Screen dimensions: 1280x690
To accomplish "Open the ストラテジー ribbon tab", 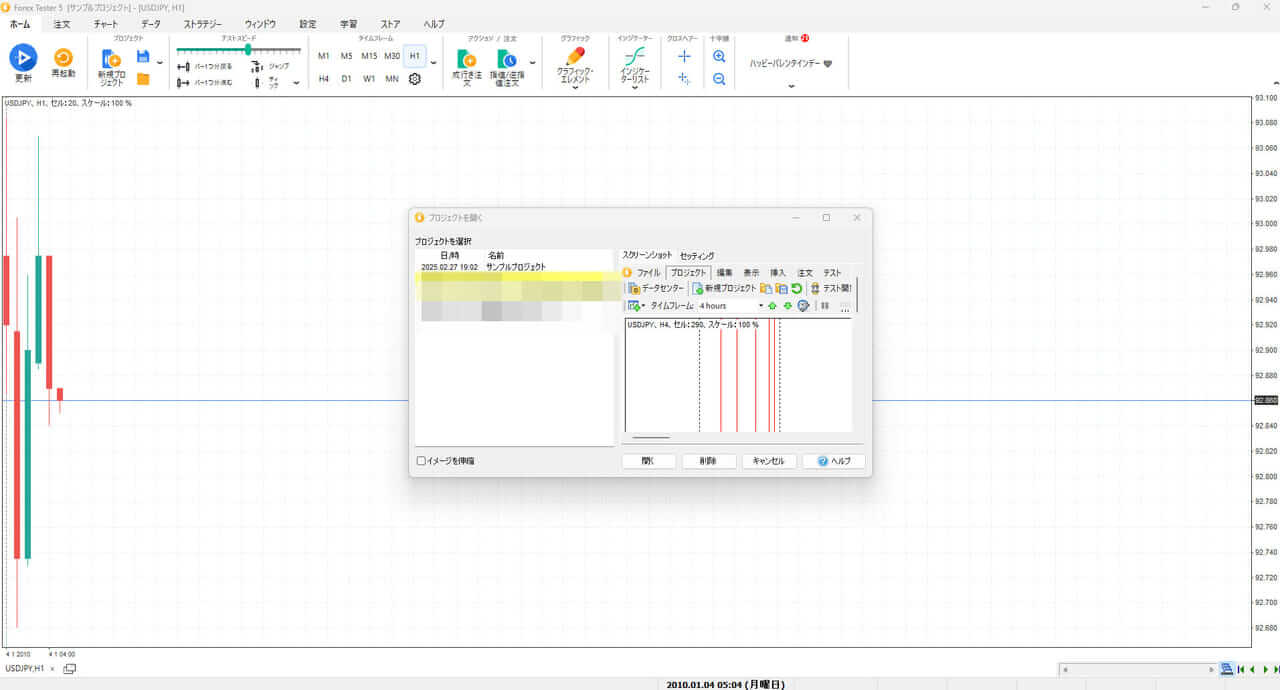I will [x=203, y=23].
